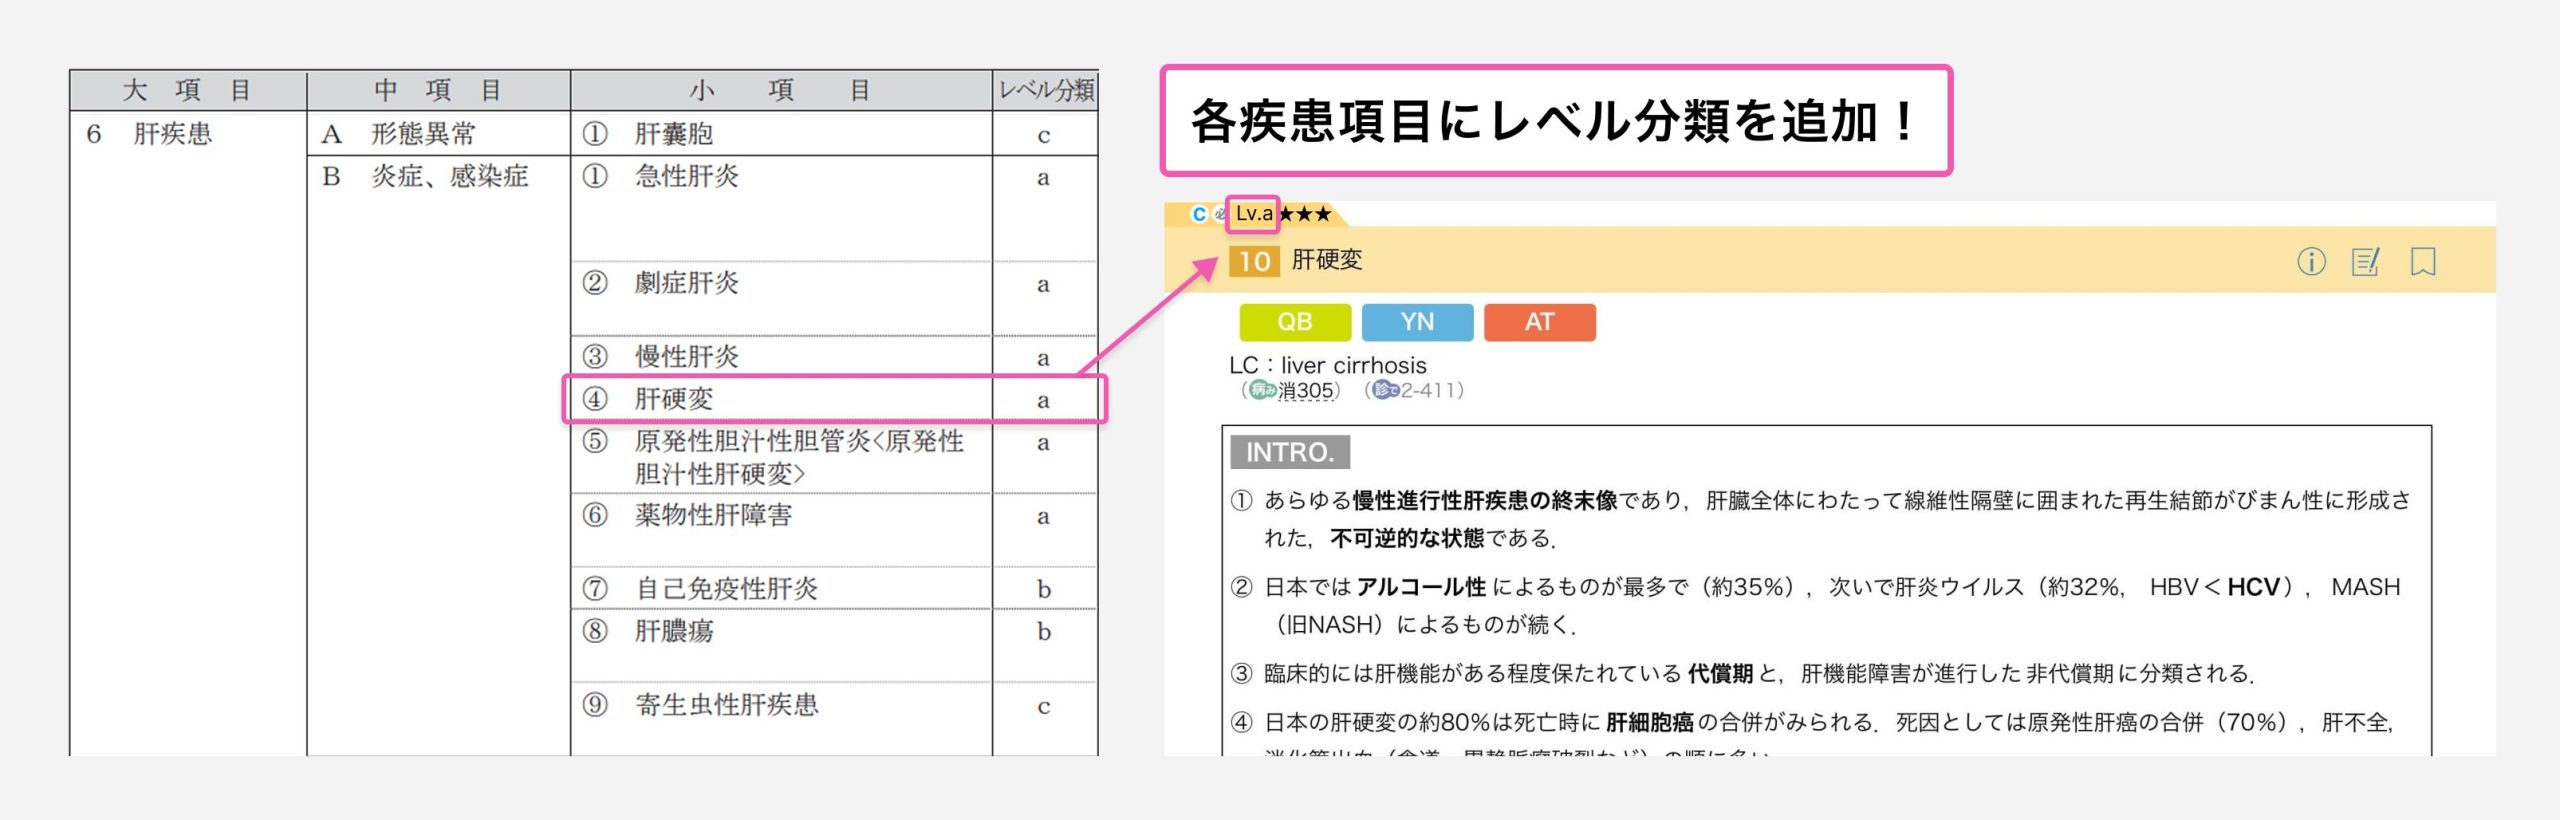The width and height of the screenshot is (2560, 820).
Task: Bookmark the 肝硬変 page
Action: click(2422, 262)
